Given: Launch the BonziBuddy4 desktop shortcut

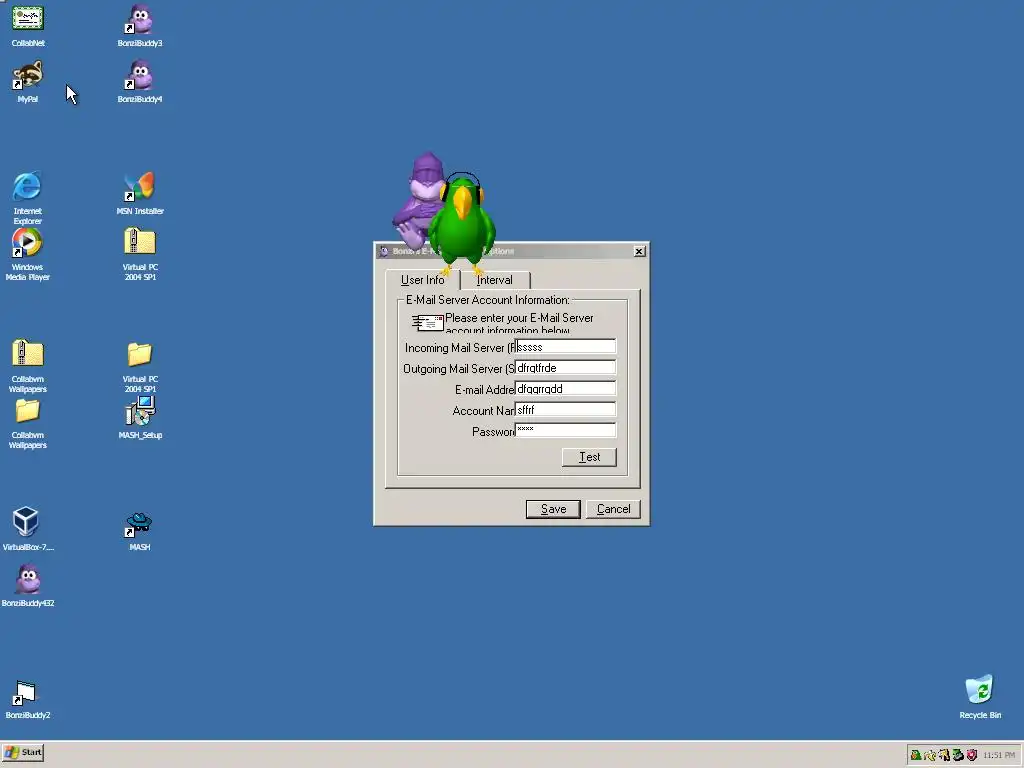Looking at the screenshot, I should click(140, 82).
